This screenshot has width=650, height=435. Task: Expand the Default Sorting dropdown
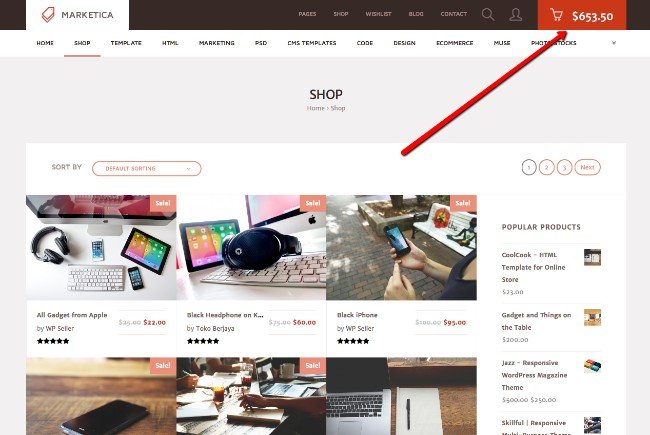tap(147, 168)
